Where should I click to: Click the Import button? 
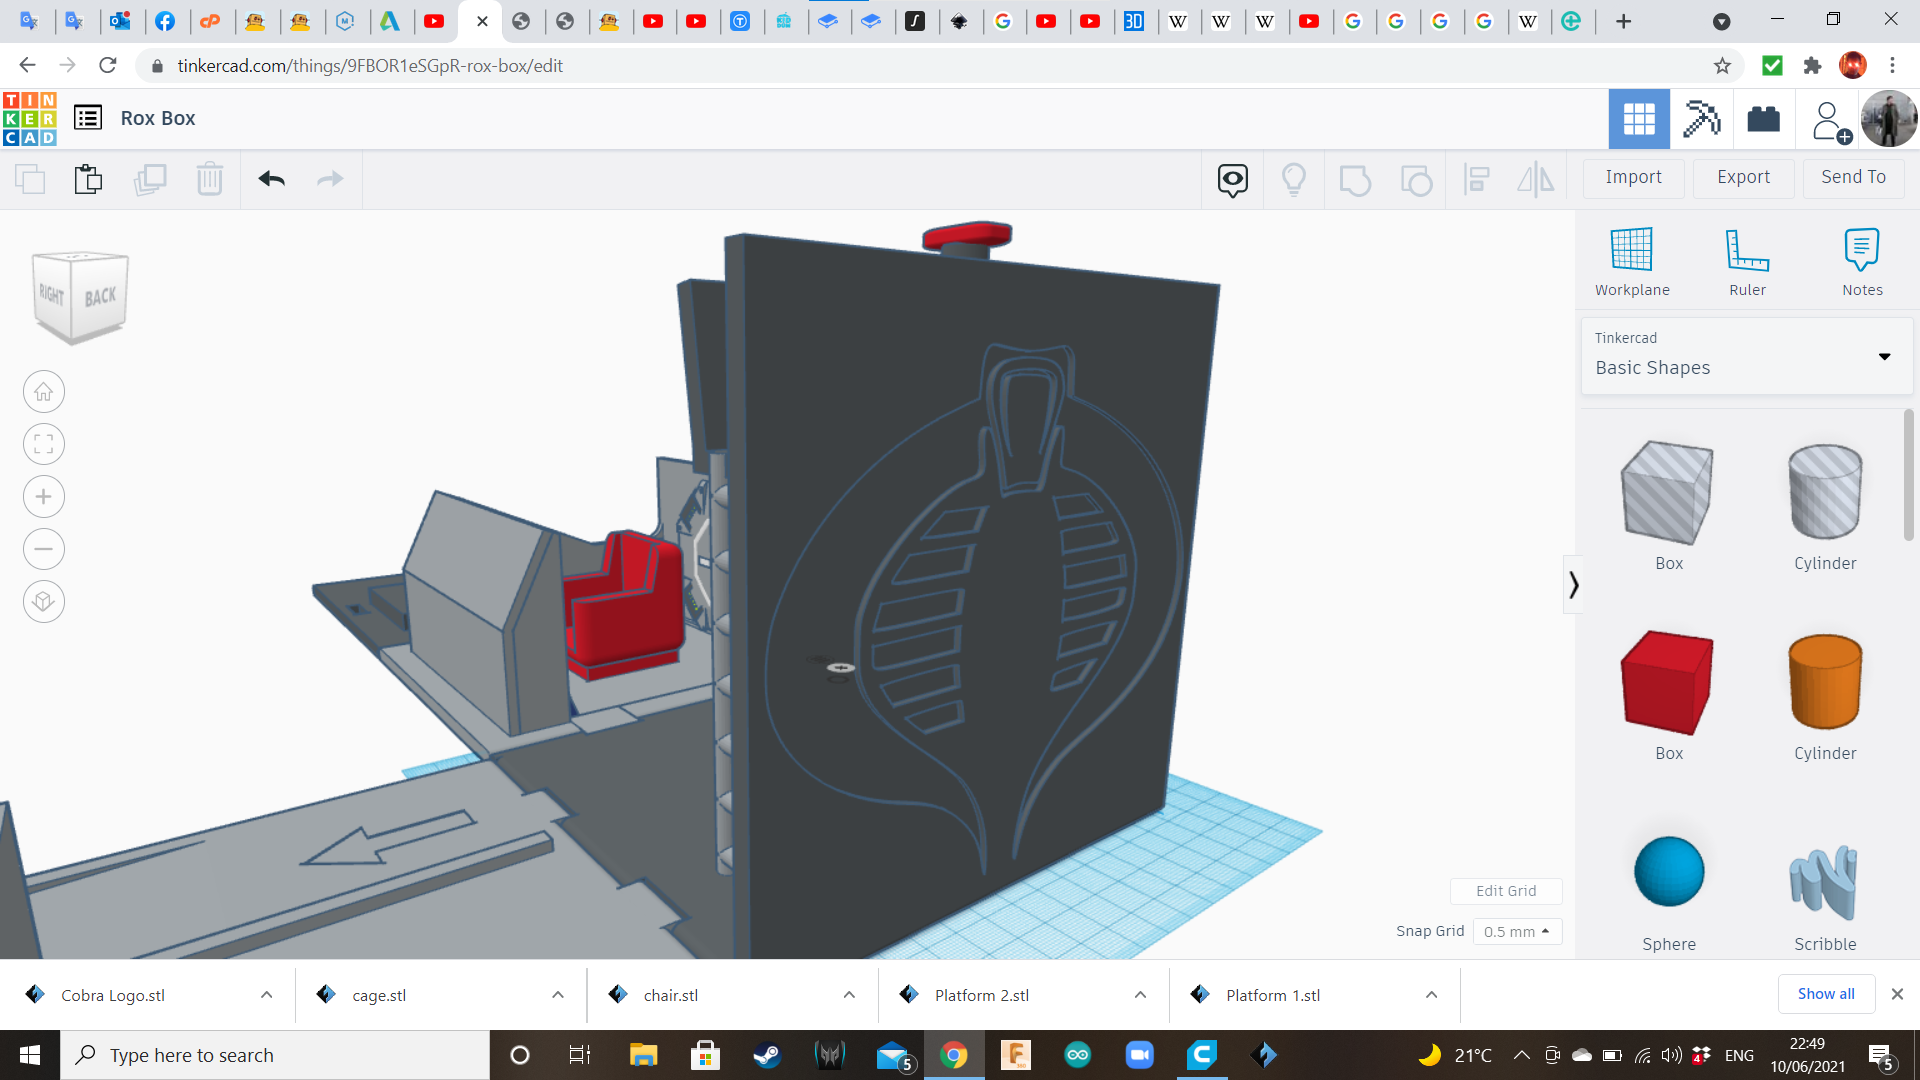point(1633,177)
